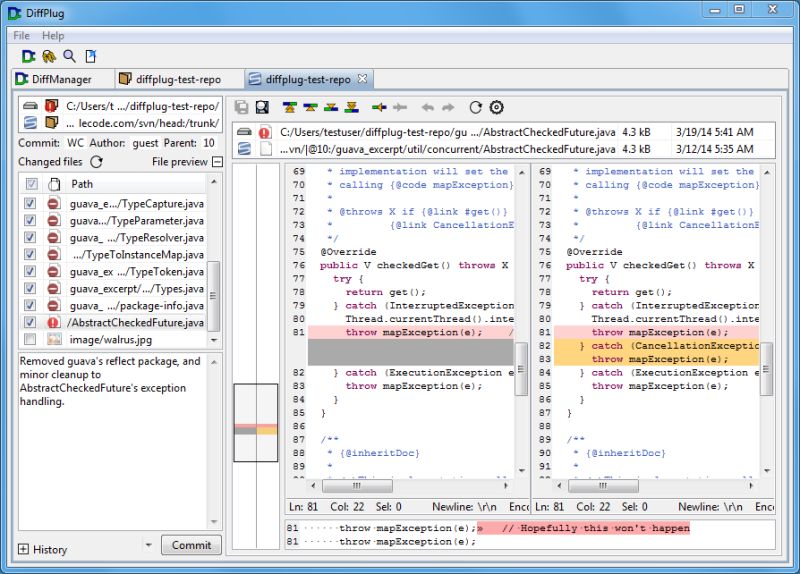Click the left code pane scroll-down arrow
800x574 pixels.
pos(521,470)
